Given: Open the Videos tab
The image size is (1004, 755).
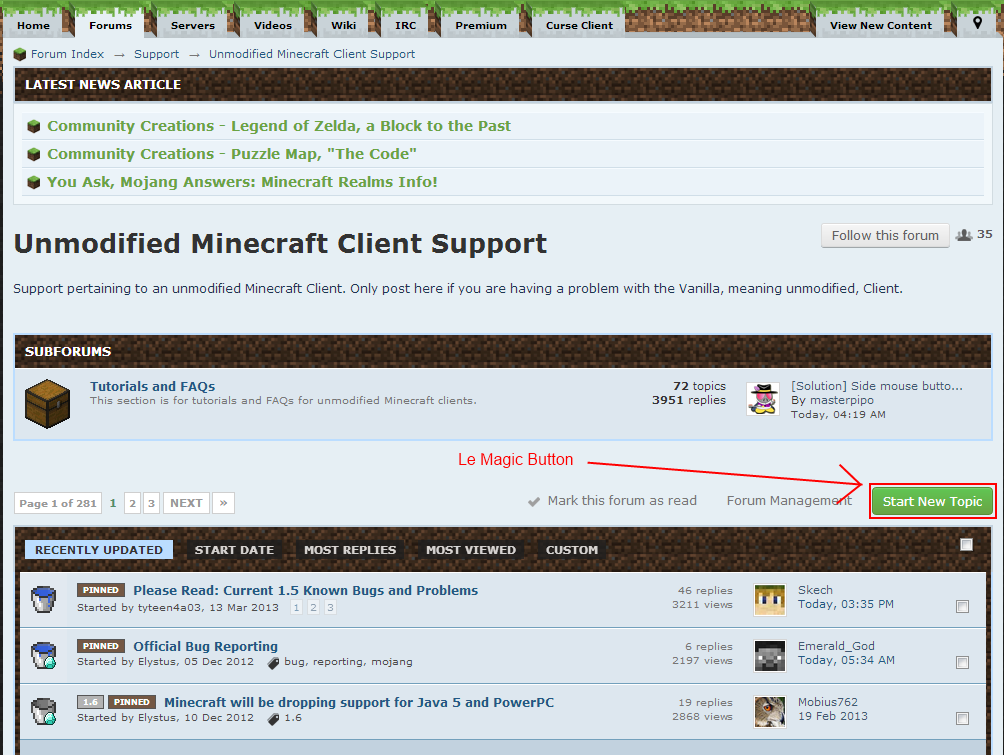Looking at the screenshot, I should tap(273, 26).
